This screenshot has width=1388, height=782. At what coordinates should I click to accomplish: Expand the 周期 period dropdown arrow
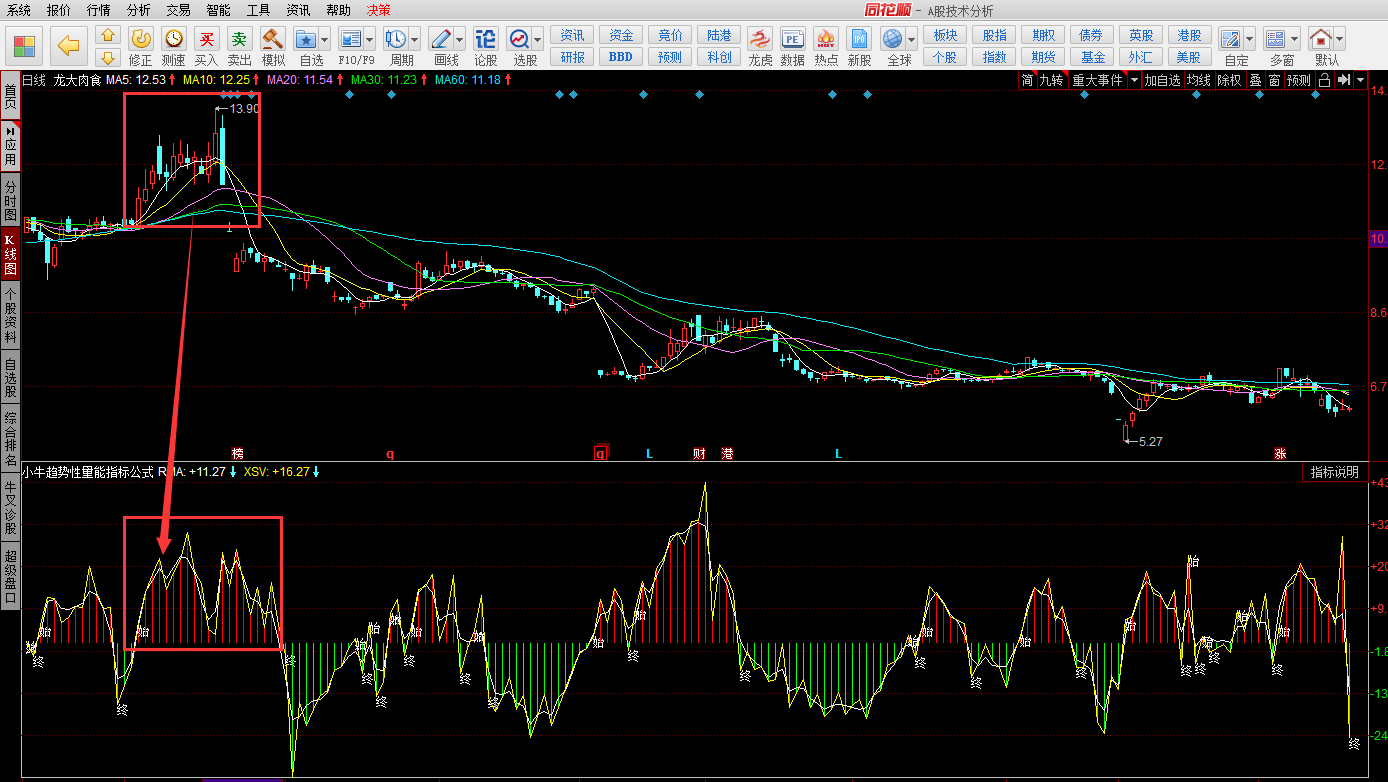click(x=414, y=40)
